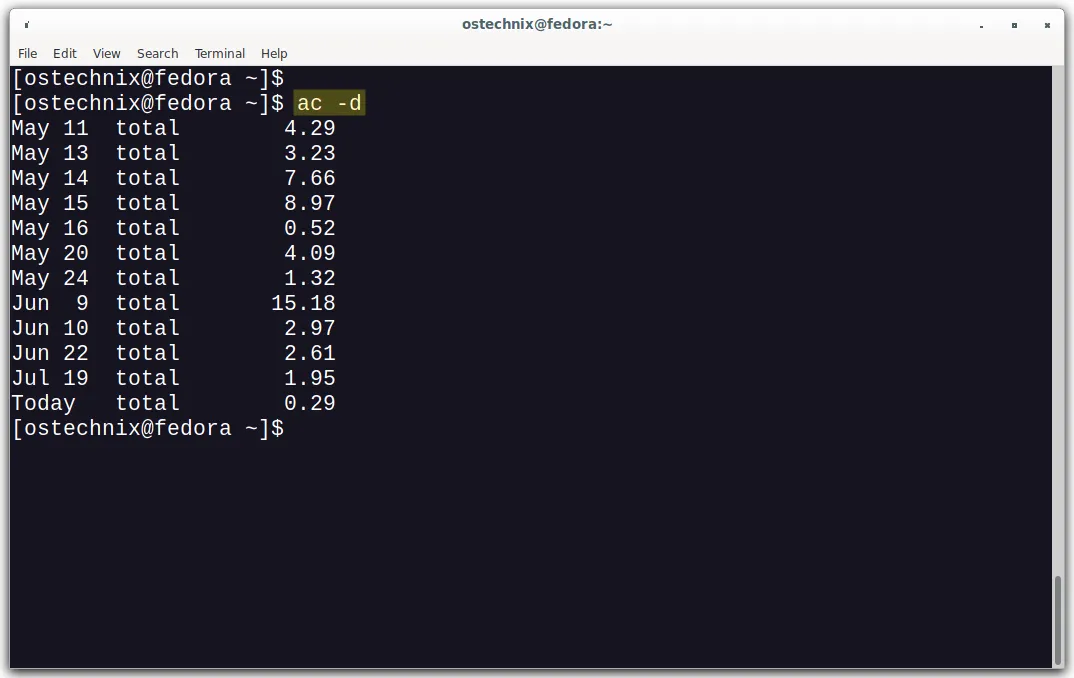Click the "Today" row label

coord(43,403)
